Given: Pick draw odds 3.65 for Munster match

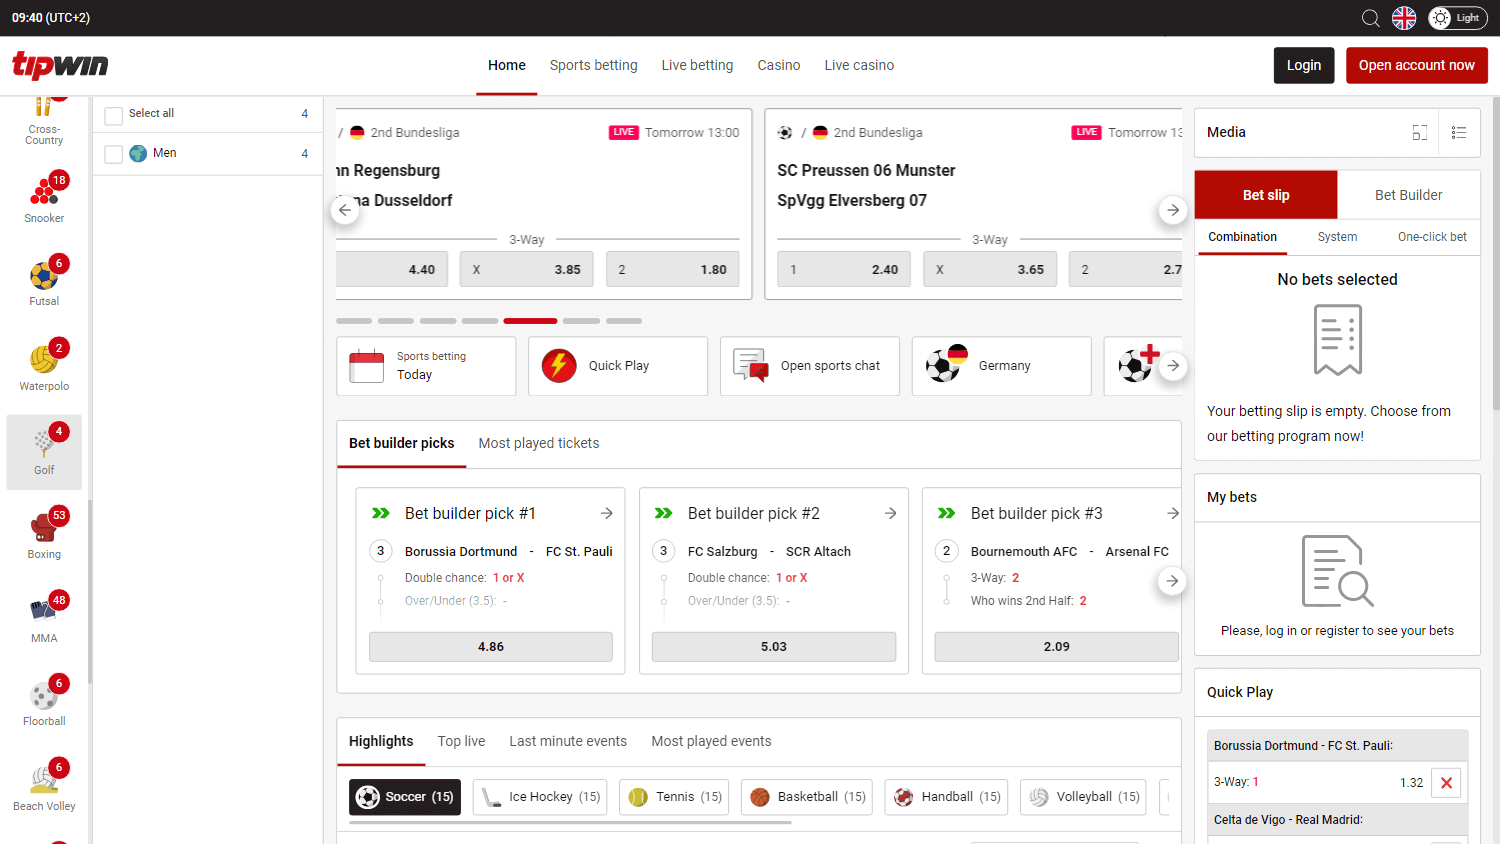Looking at the screenshot, I should pyautogui.click(x=990, y=269).
